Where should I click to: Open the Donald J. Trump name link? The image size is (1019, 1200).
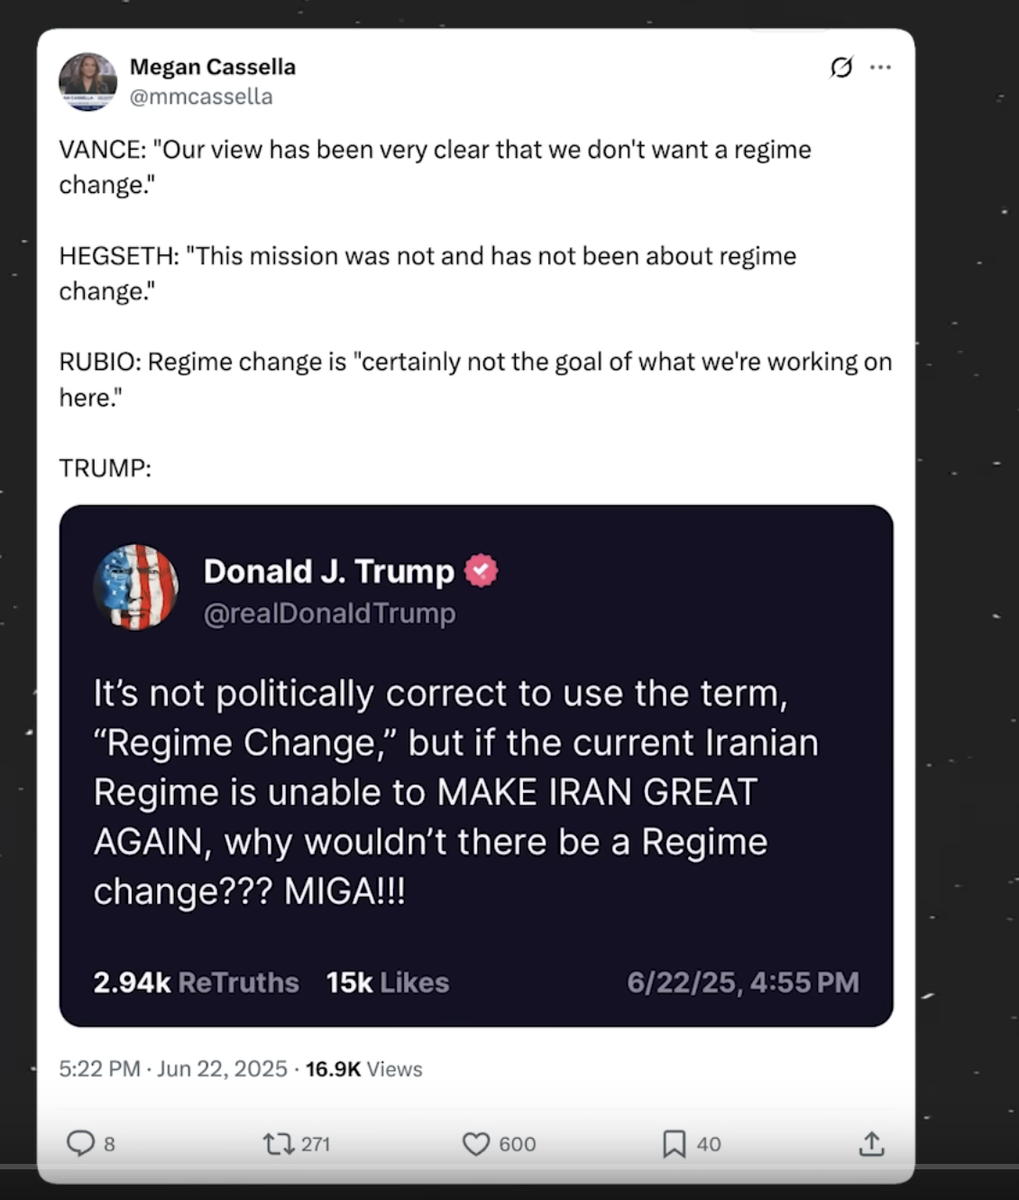click(x=328, y=571)
